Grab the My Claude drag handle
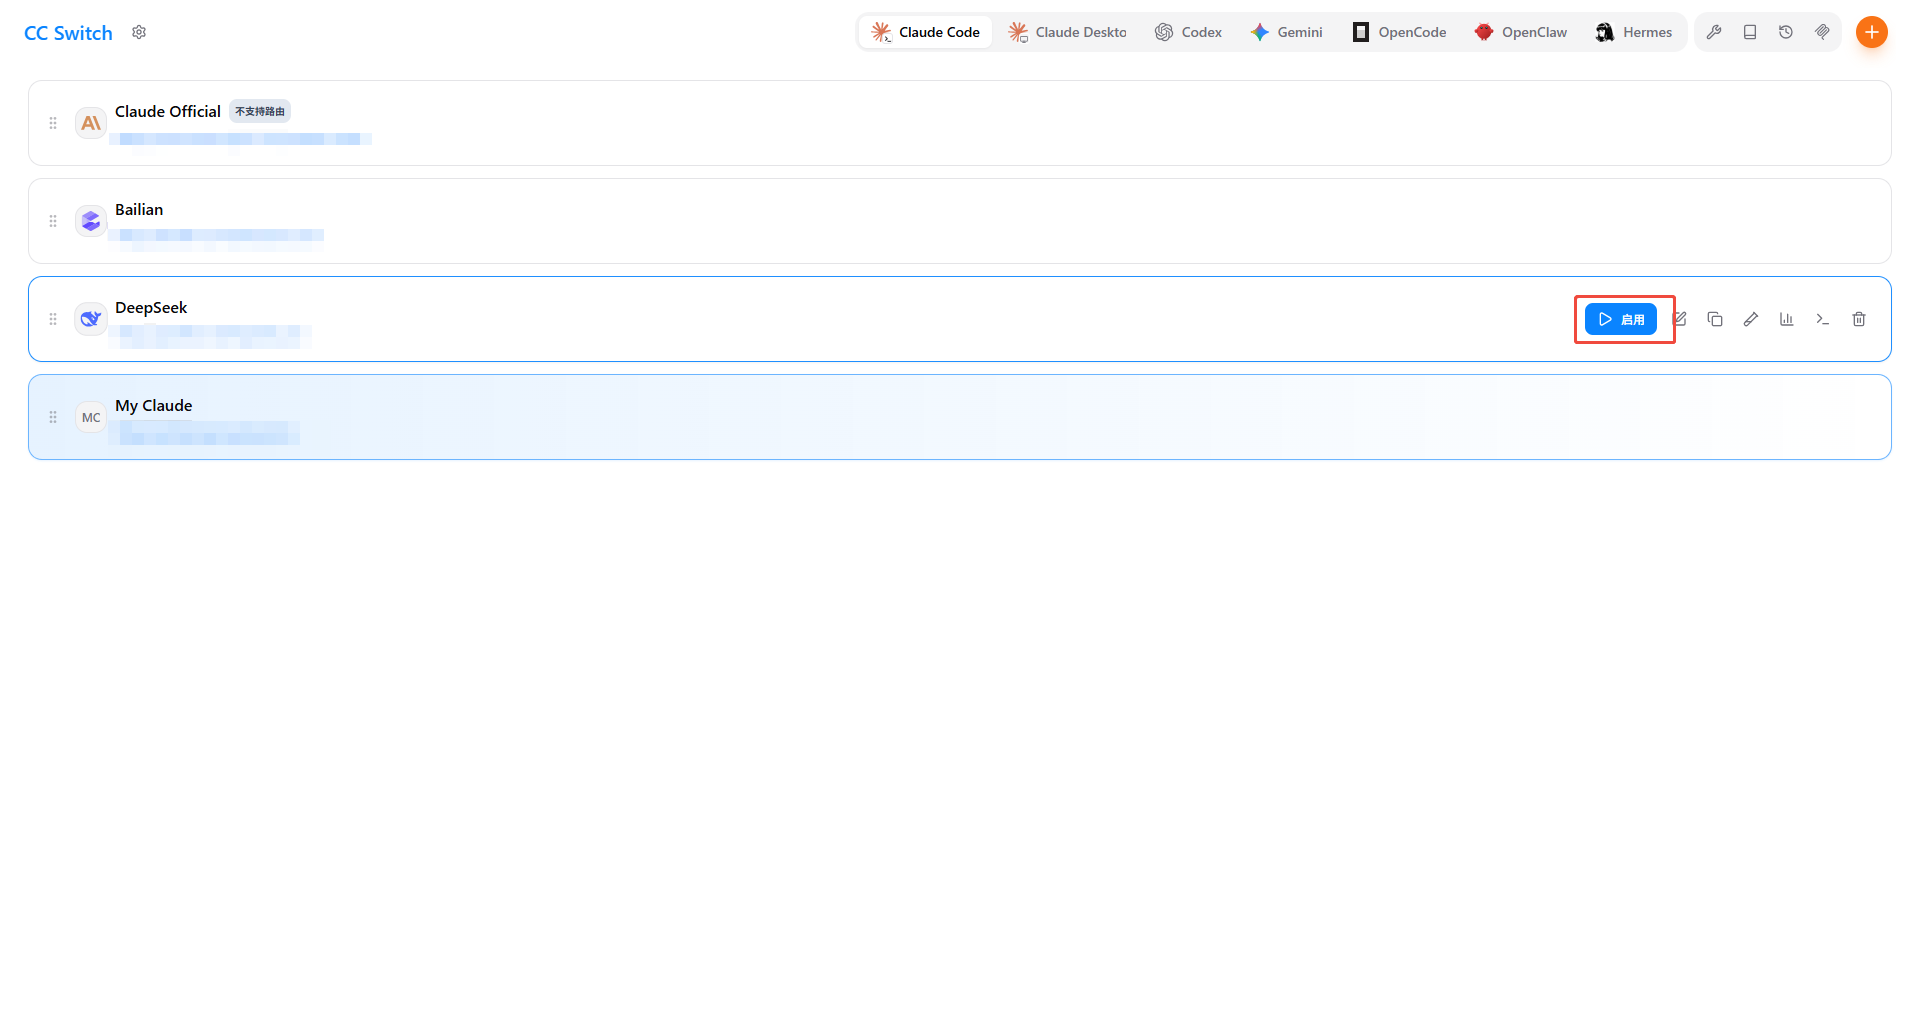This screenshot has height=1017, width=1920. pyautogui.click(x=53, y=417)
